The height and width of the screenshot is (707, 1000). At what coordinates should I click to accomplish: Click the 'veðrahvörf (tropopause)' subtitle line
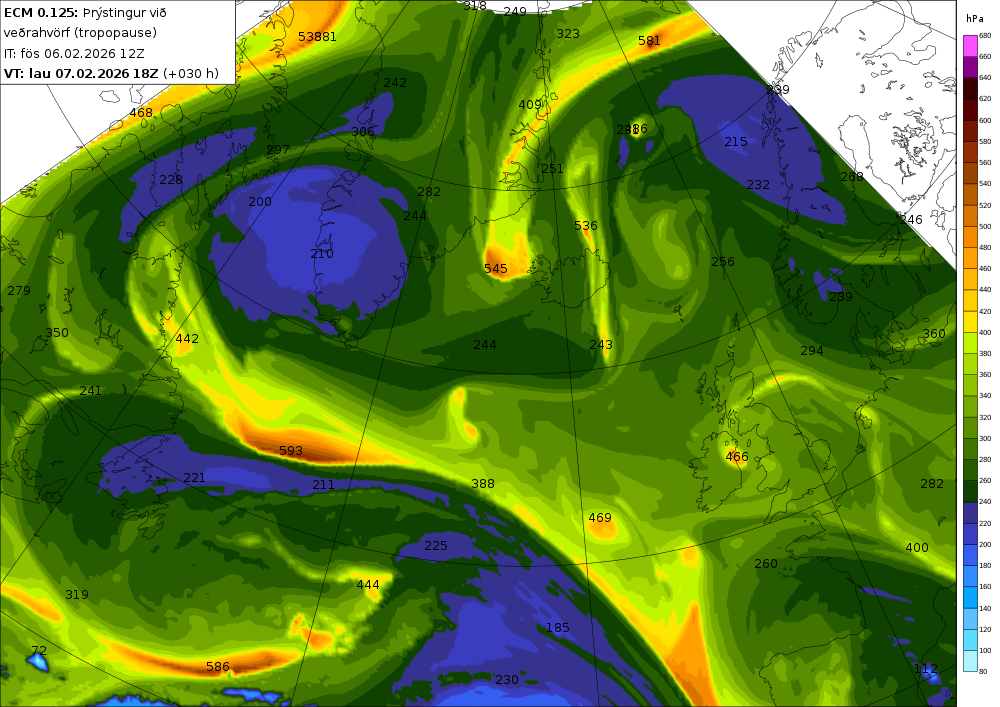pos(80,33)
